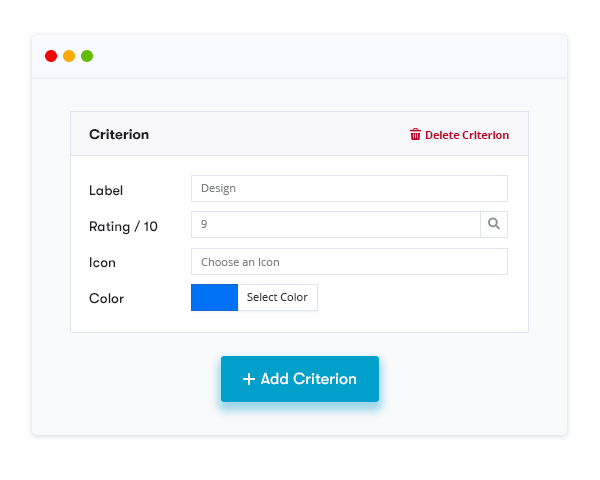Click the "Rating / 10" caption
This screenshot has height=480, width=600.
pyautogui.click(x=123, y=227)
